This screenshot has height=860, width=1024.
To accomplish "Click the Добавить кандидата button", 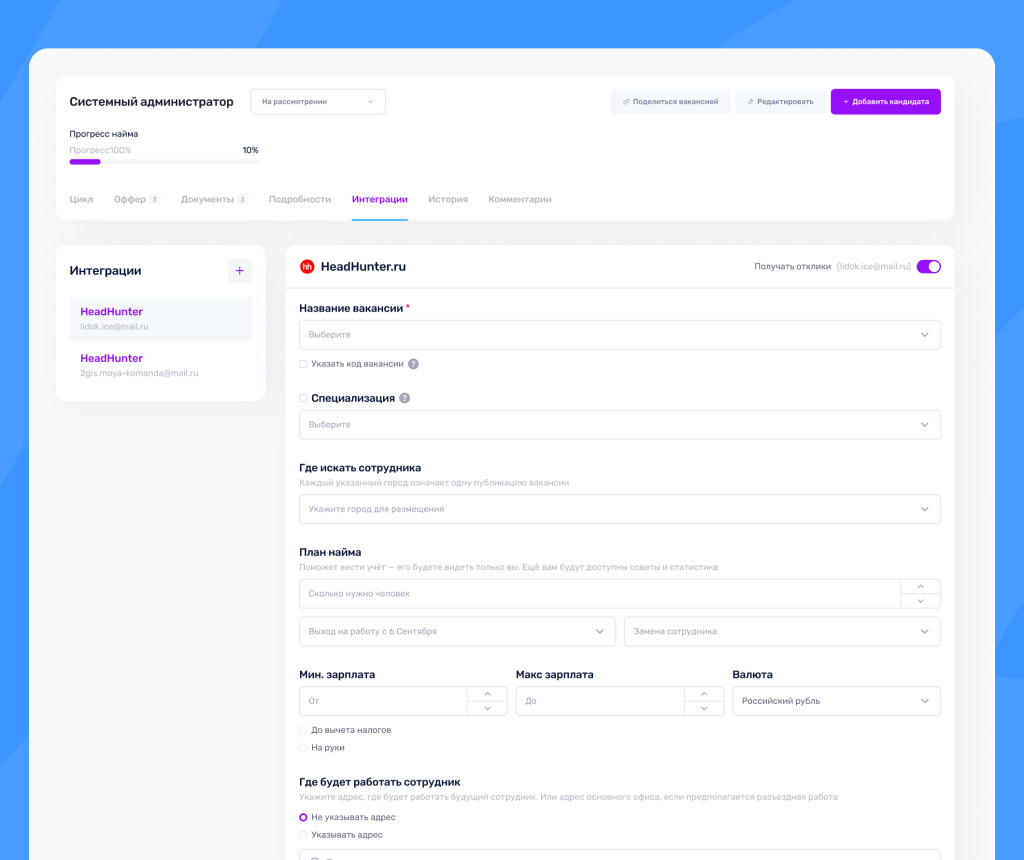I will pos(886,102).
